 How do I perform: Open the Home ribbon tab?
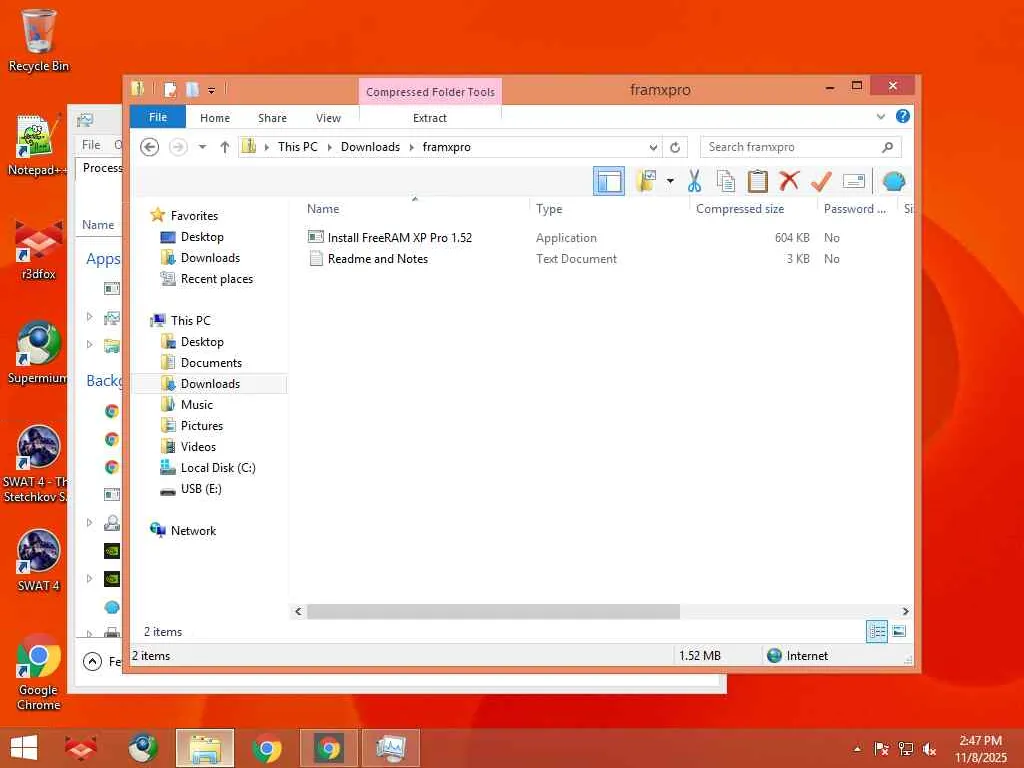(215, 118)
